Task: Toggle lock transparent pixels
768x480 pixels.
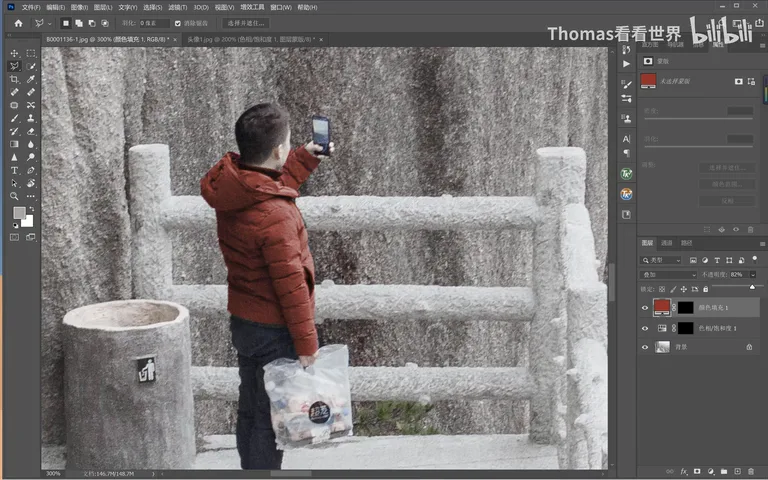Action: (x=662, y=289)
